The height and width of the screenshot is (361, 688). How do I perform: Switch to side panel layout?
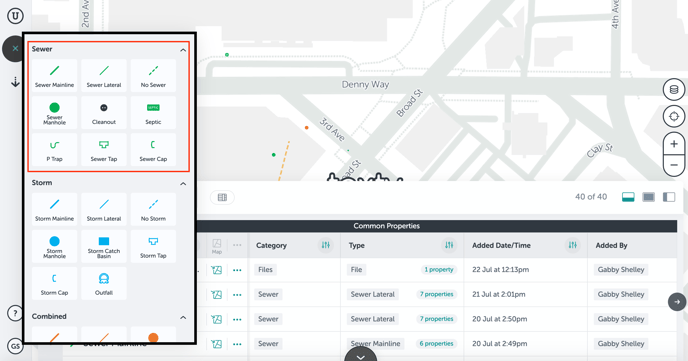[x=669, y=197]
